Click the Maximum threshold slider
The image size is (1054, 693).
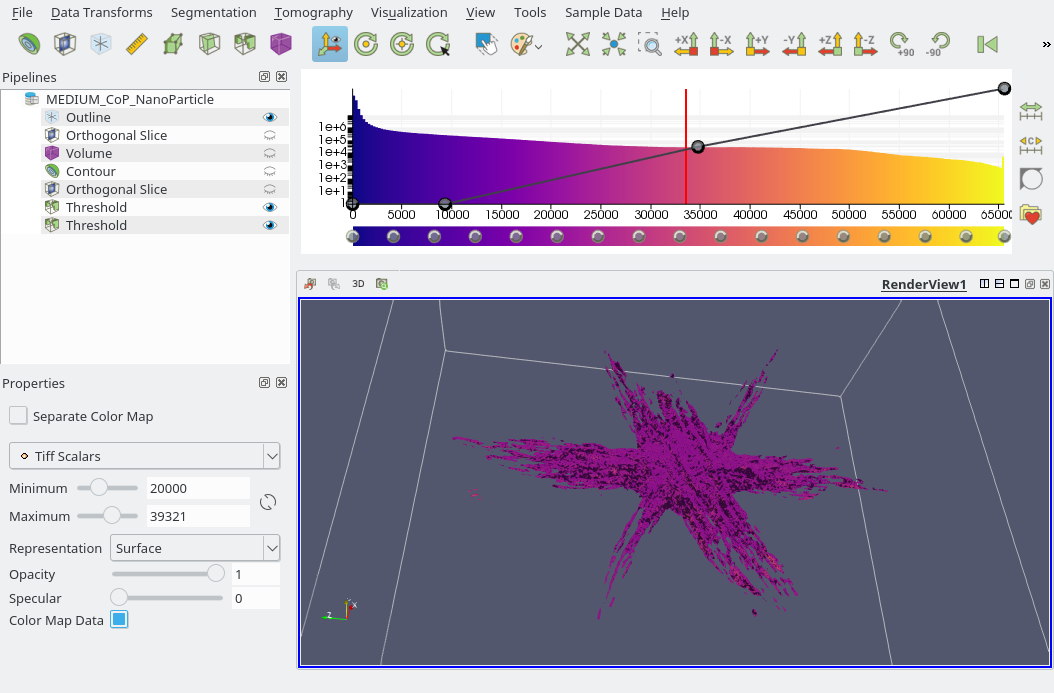108,516
